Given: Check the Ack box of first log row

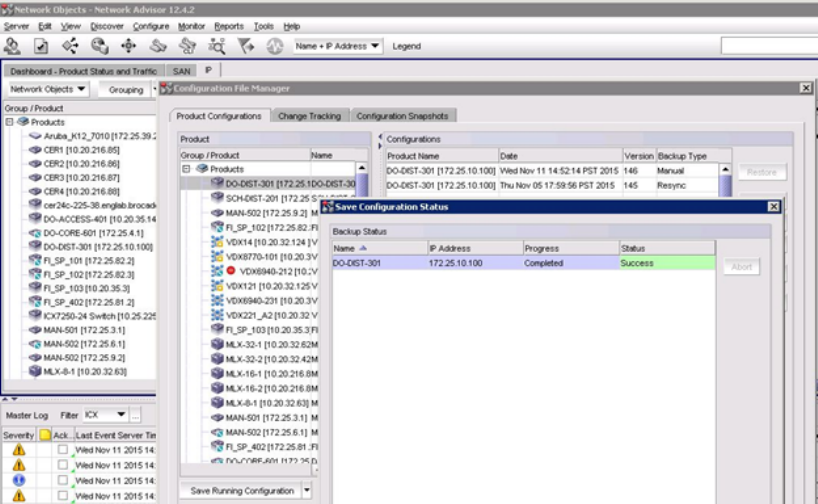Looking at the screenshot, I should tap(63, 449).
